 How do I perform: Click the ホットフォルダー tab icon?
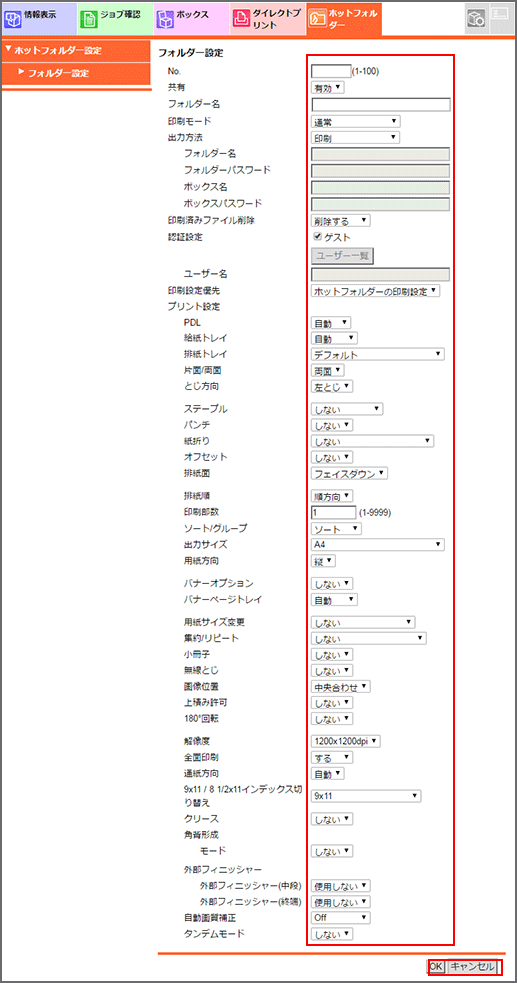click(x=316, y=18)
